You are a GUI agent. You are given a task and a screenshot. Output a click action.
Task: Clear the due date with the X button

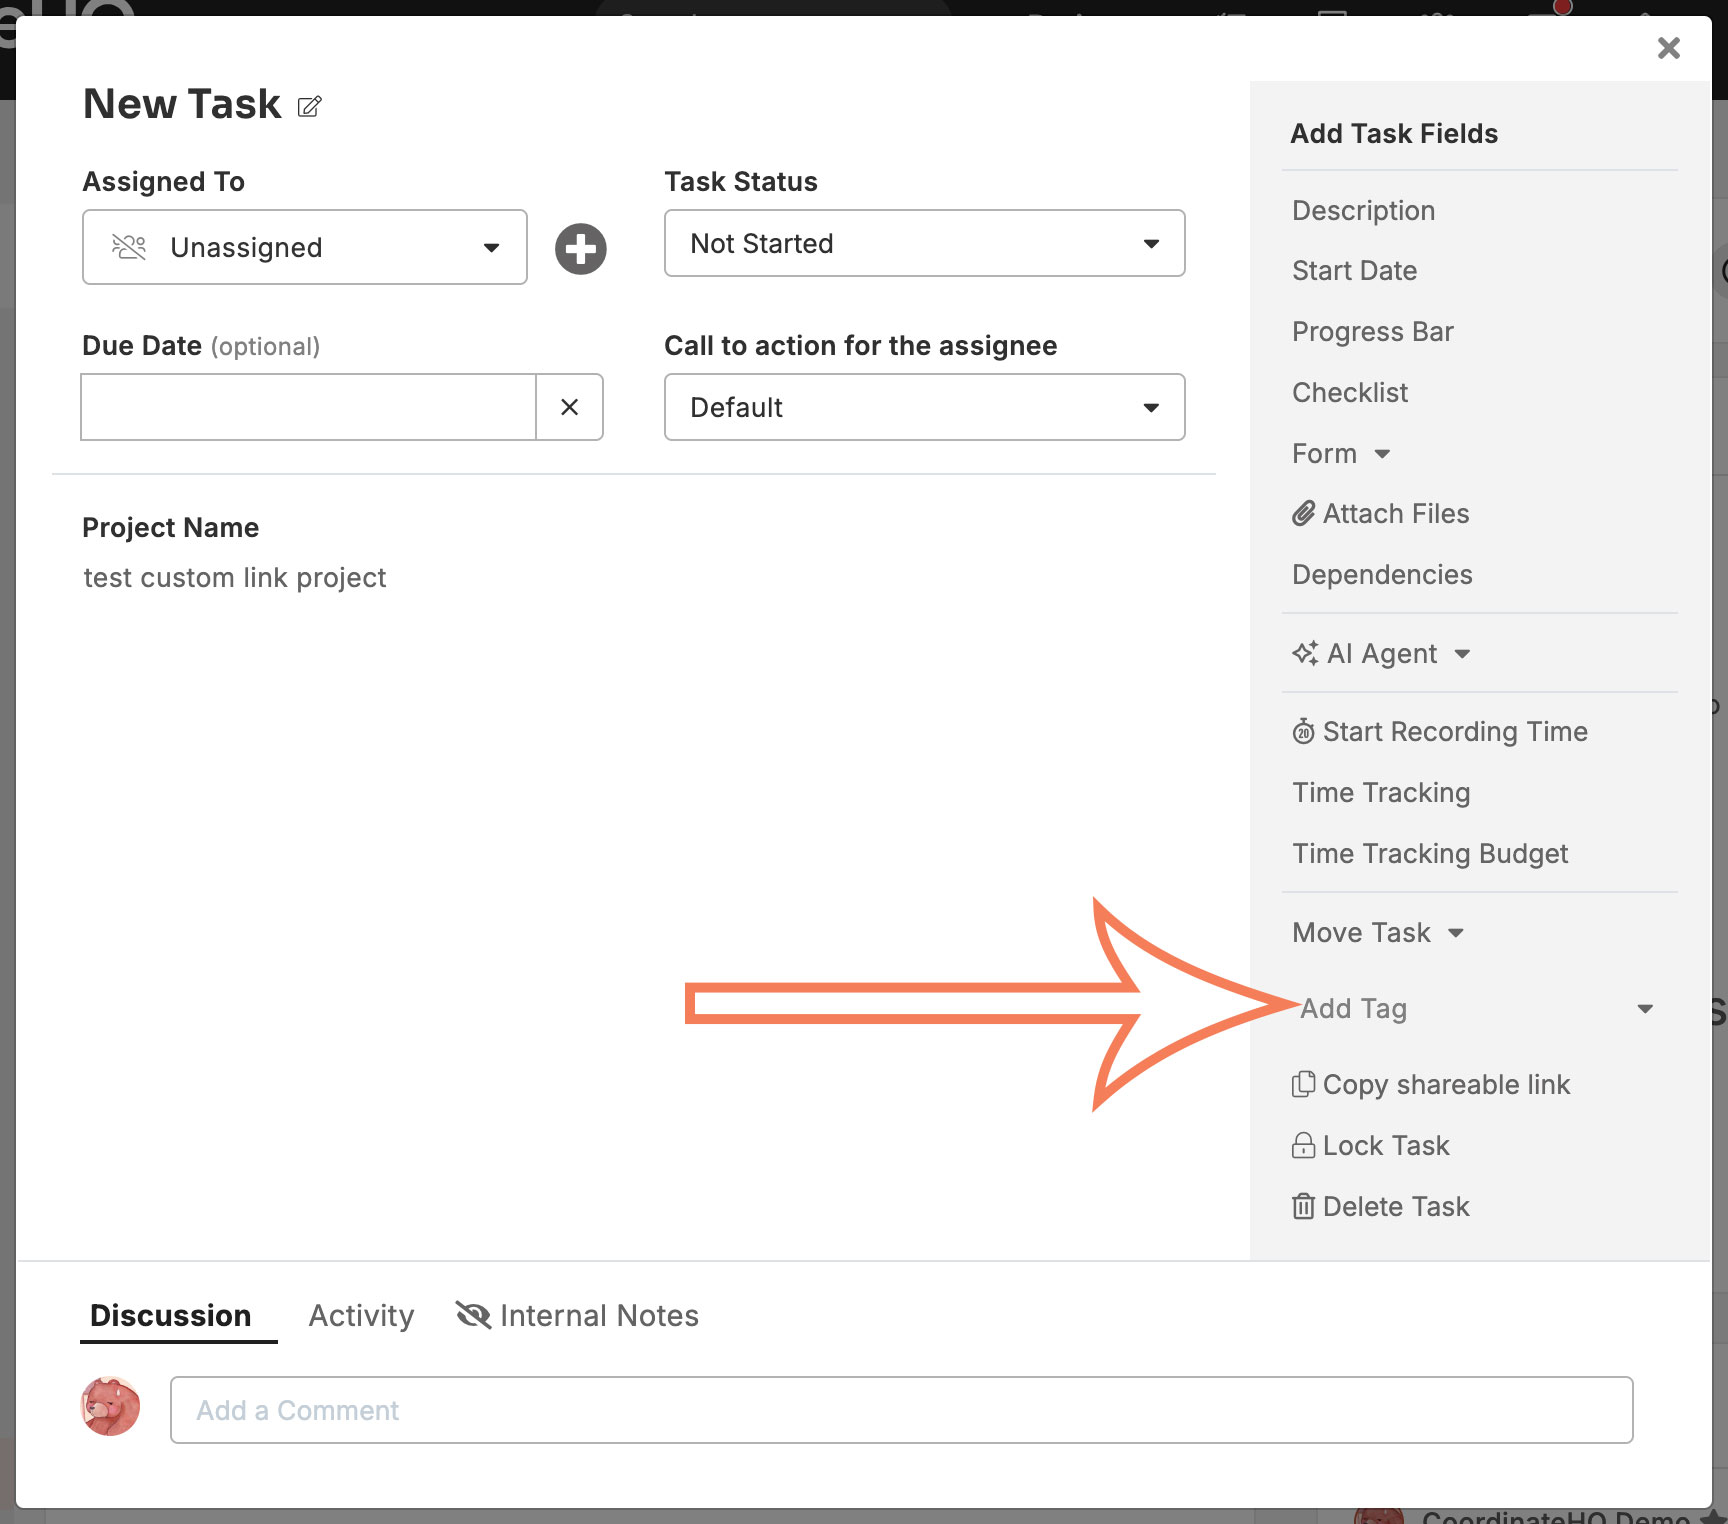[570, 407]
